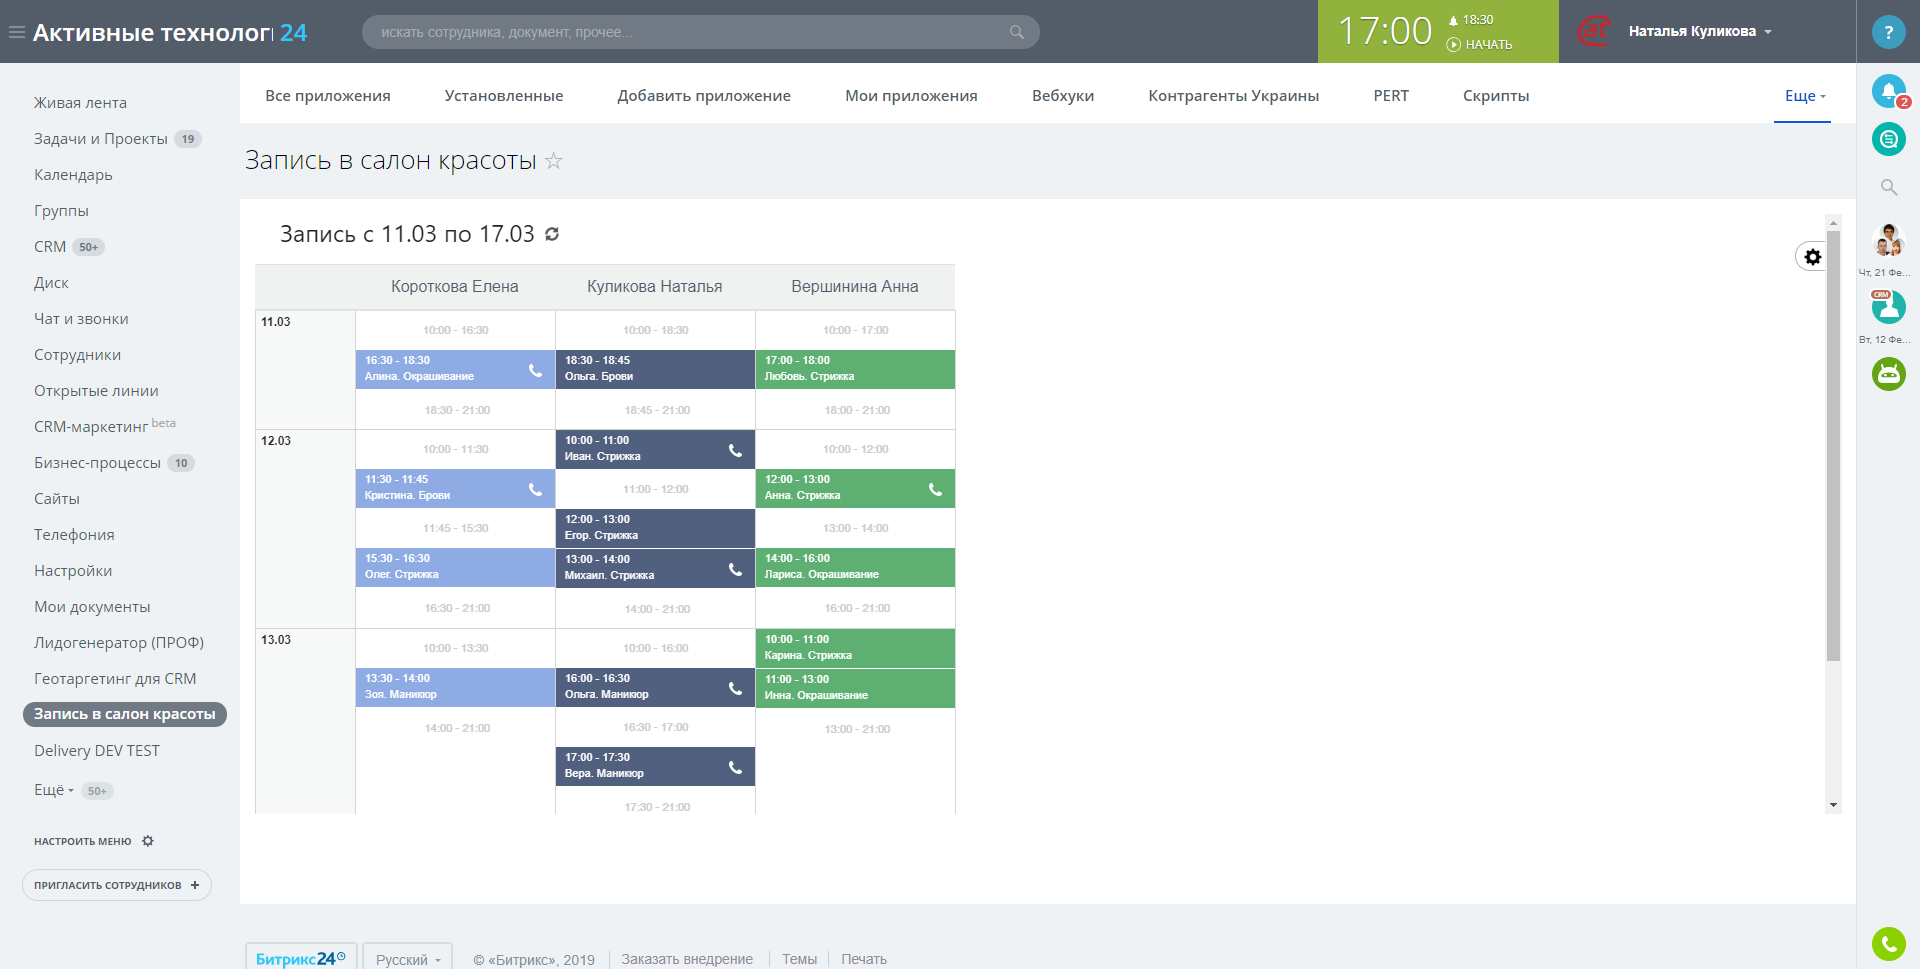Open the green chatbot icon
1920x969 pixels.
1888,374
